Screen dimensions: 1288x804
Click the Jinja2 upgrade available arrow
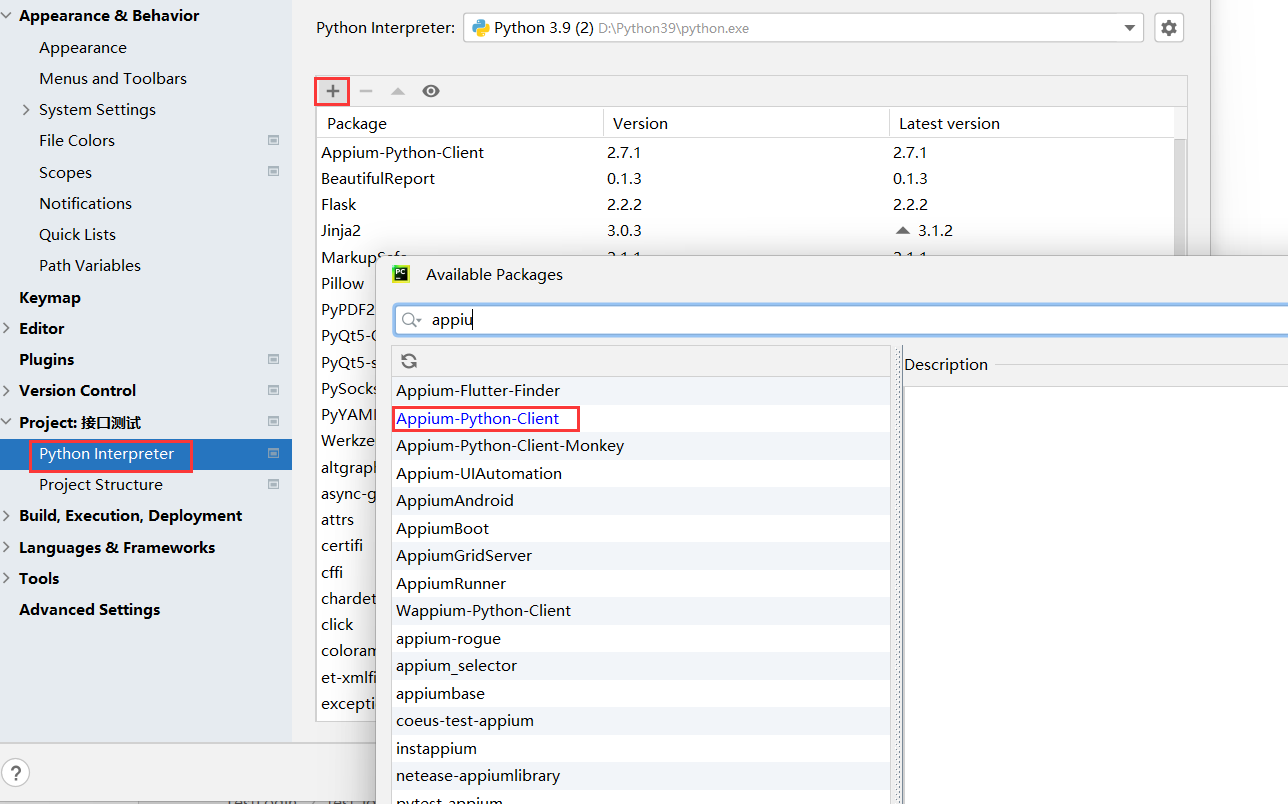[x=903, y=231]
